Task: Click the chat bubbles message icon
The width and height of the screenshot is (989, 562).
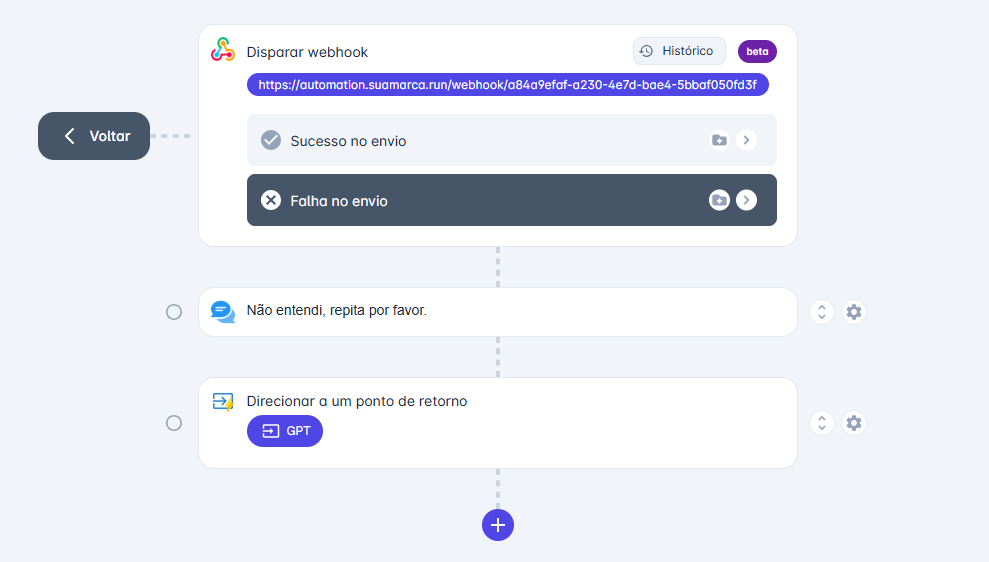Action: click(x=222, y=312)
